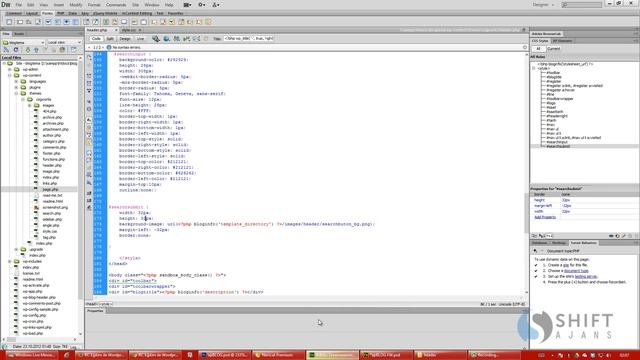Image resolution: width=640 pixels, height=360 pixels.
Task: Switch to the Layout insert tab
Action: [32, 13]
